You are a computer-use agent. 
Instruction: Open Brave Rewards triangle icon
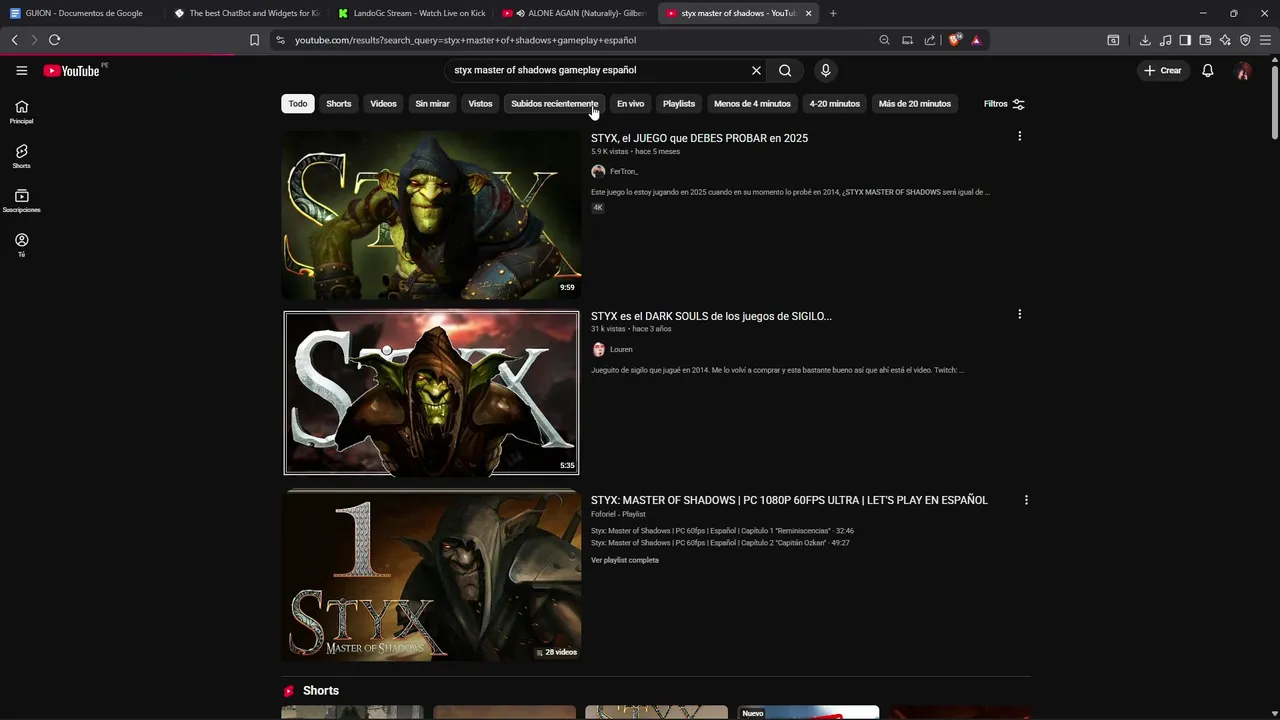(x=976, y=40)
